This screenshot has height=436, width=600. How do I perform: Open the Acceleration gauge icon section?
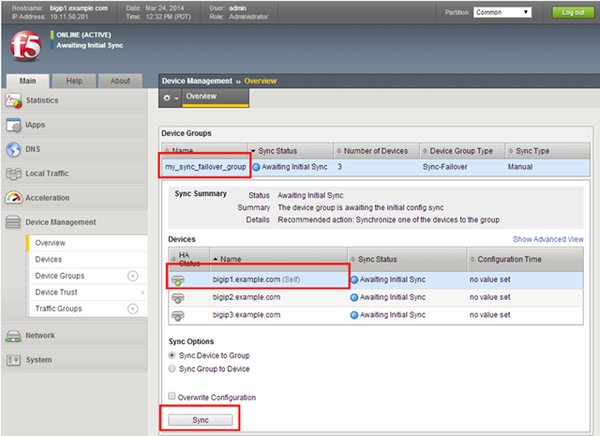tap(16, 198)
